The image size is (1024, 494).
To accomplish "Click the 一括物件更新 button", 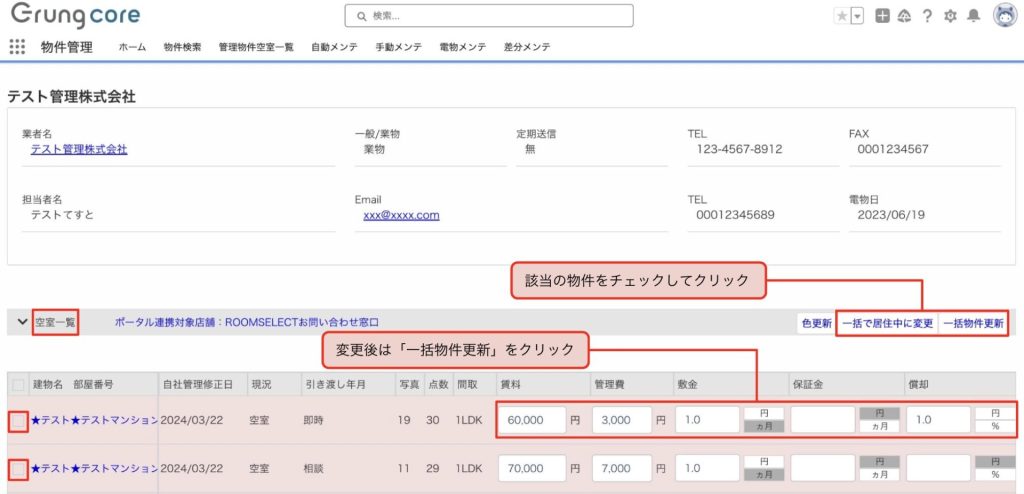I will (972, 323).
